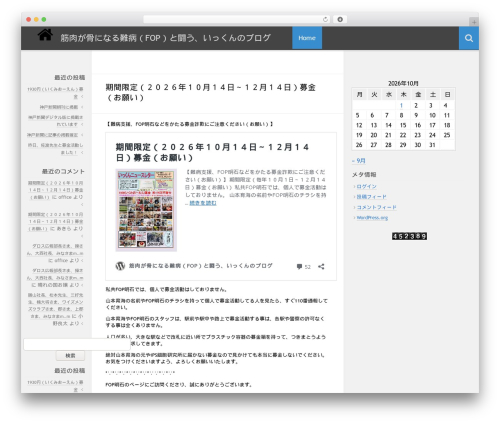Click the blog title in header
The width and height of the screenshot is (500, 423).
[x=165, y=38]
